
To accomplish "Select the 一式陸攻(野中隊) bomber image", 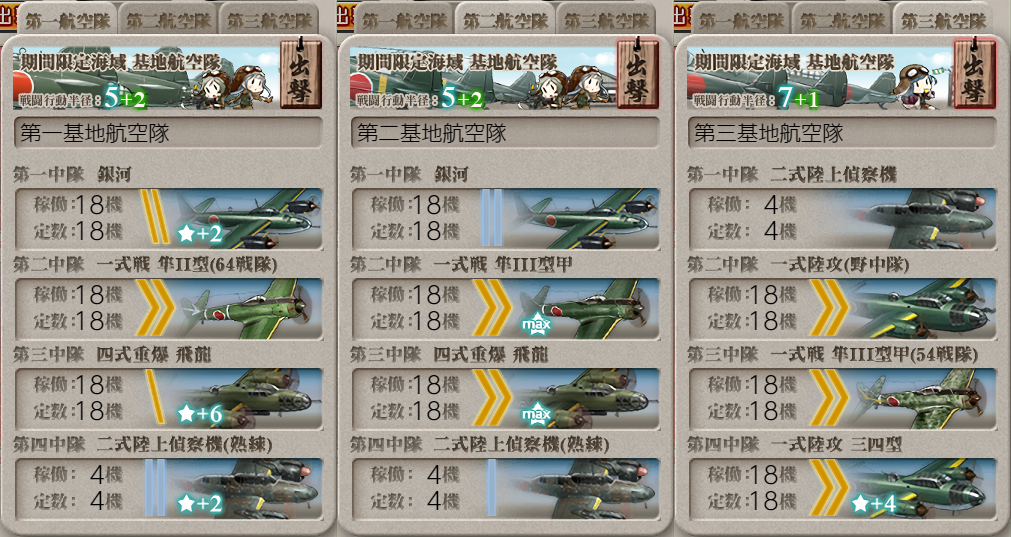I will point(922,309).
